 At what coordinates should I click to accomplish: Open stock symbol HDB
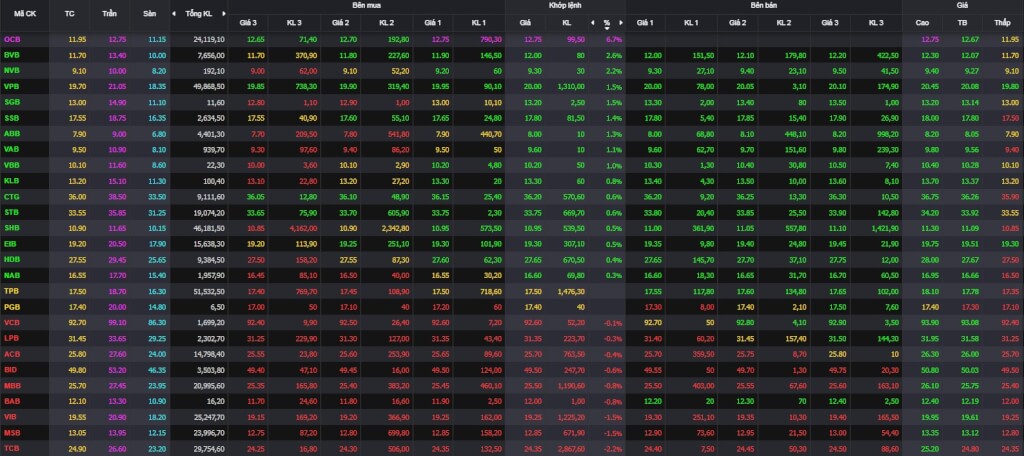click(12, 259)
